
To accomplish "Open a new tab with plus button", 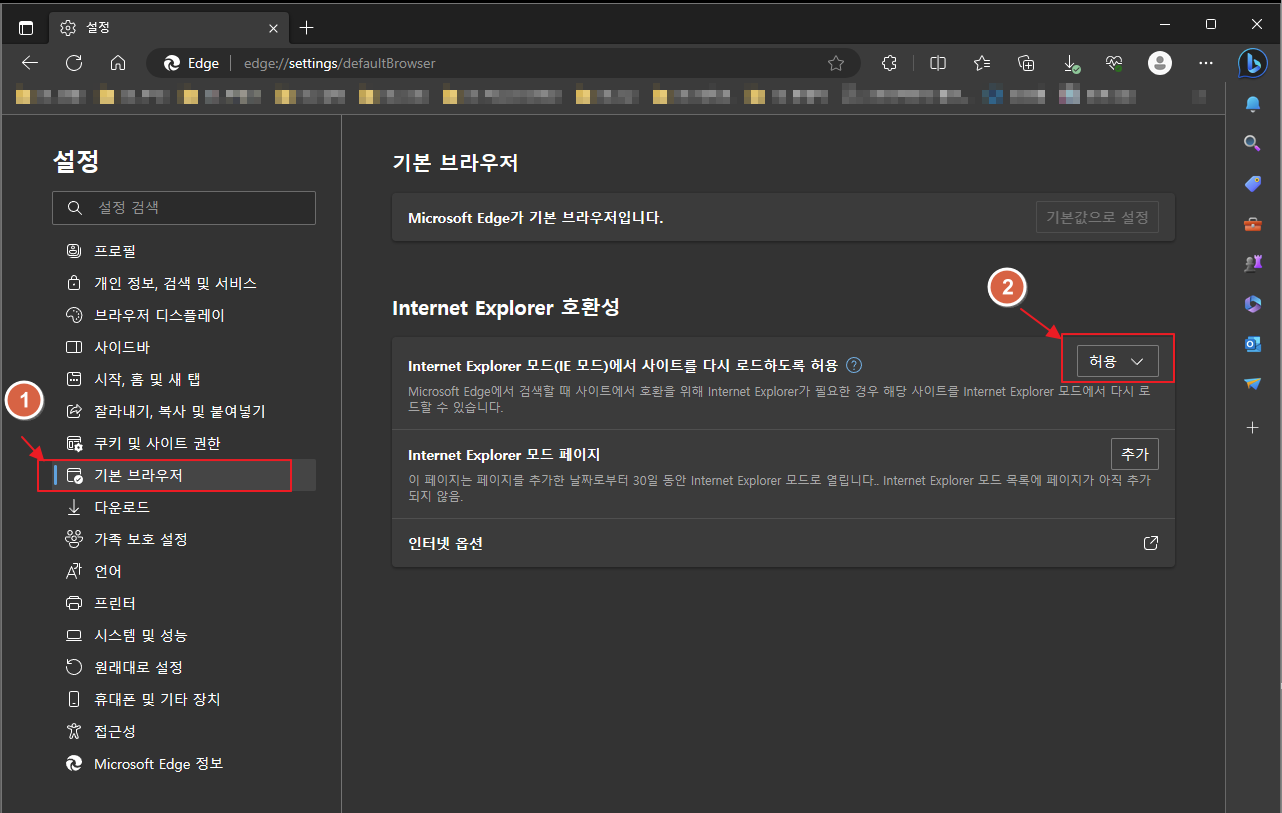I will click(306, 27).
